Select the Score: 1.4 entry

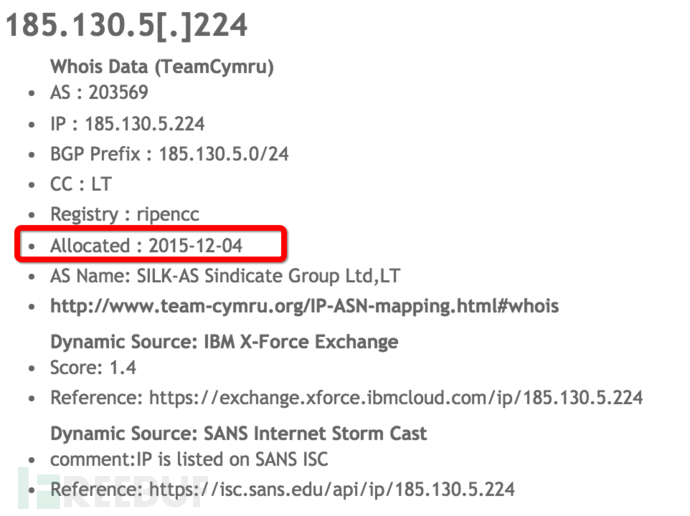[93, 368]
